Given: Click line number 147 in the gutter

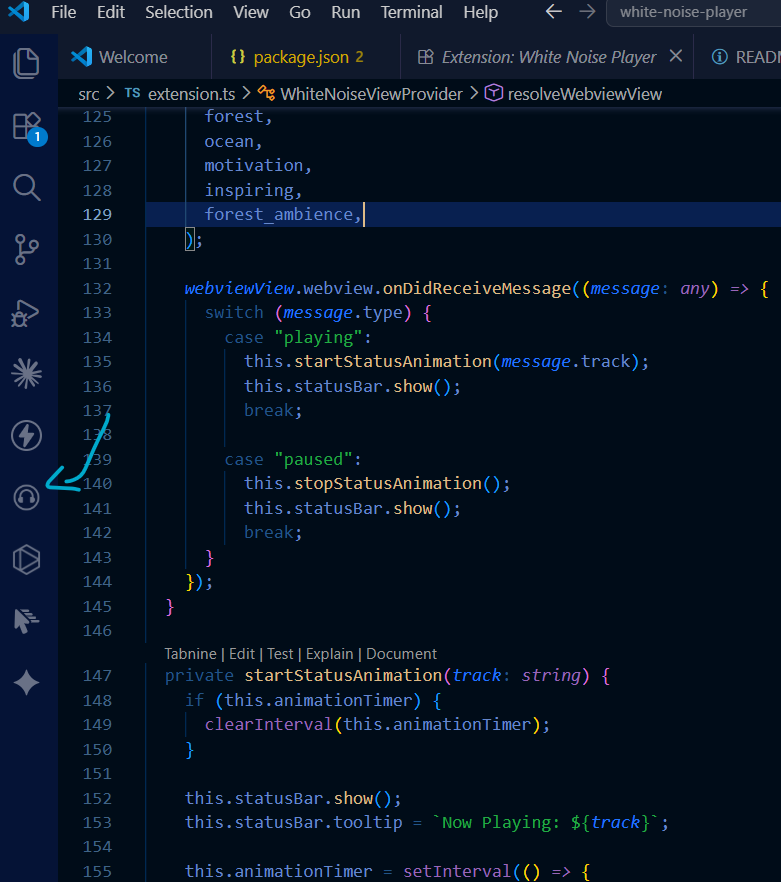Looking at the screenshot, I should coord(97,675).
